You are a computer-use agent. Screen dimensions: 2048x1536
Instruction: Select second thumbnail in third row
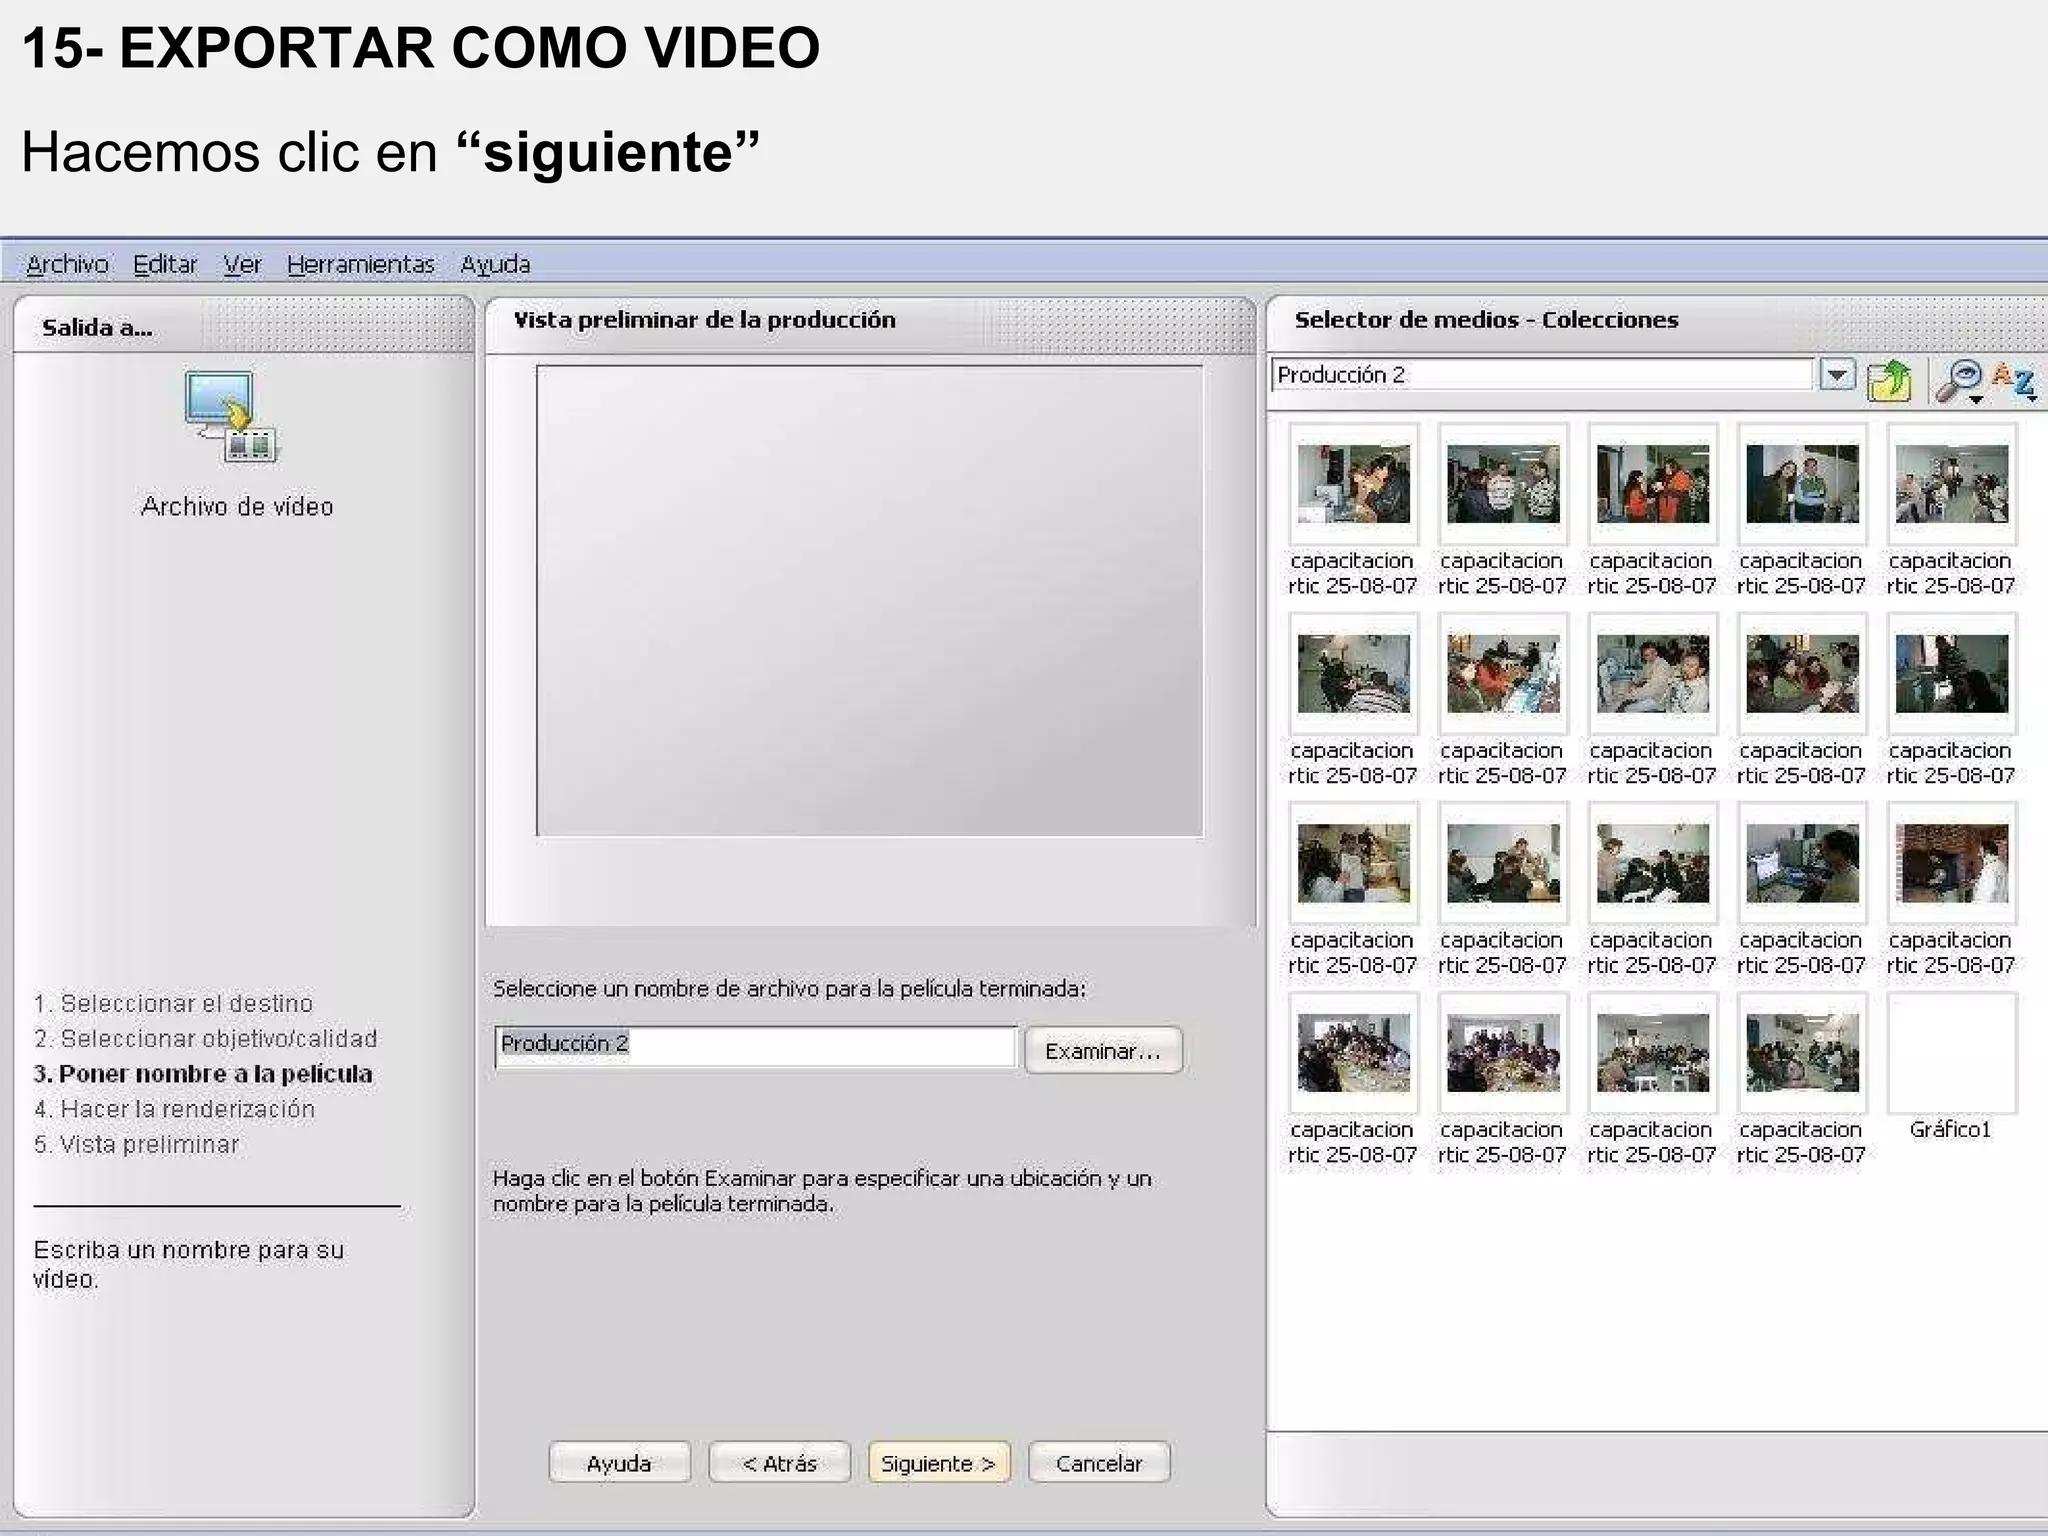[x=1503, y=863]
